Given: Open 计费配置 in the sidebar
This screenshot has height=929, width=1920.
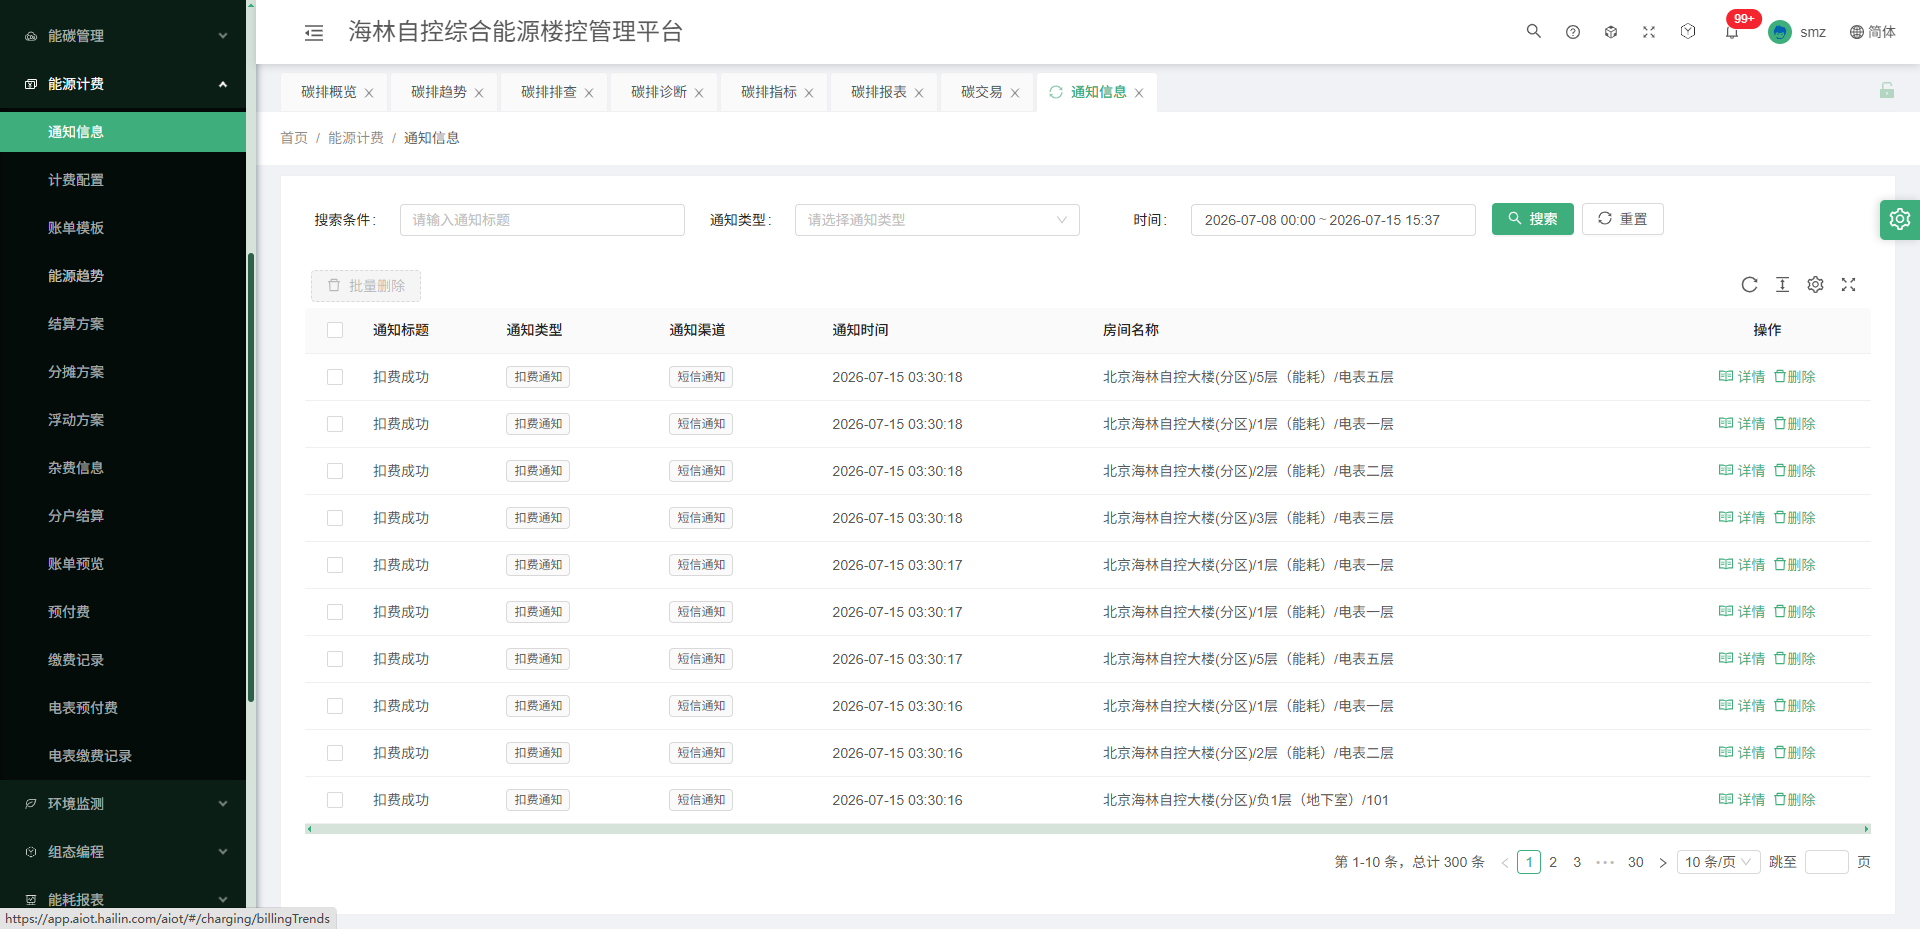Looking at the screenshot, I should click(123, 180).
